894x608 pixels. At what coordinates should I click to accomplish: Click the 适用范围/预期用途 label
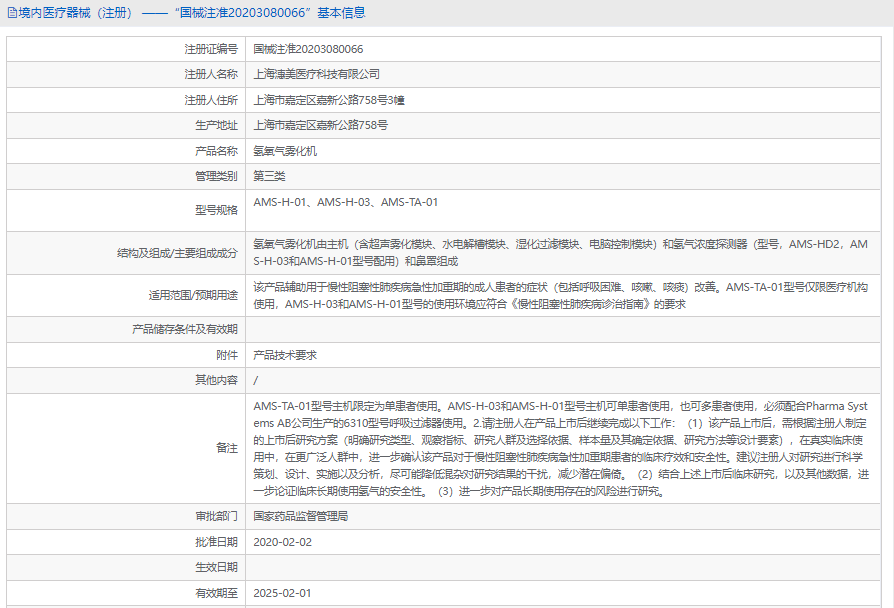click(193, 295)
